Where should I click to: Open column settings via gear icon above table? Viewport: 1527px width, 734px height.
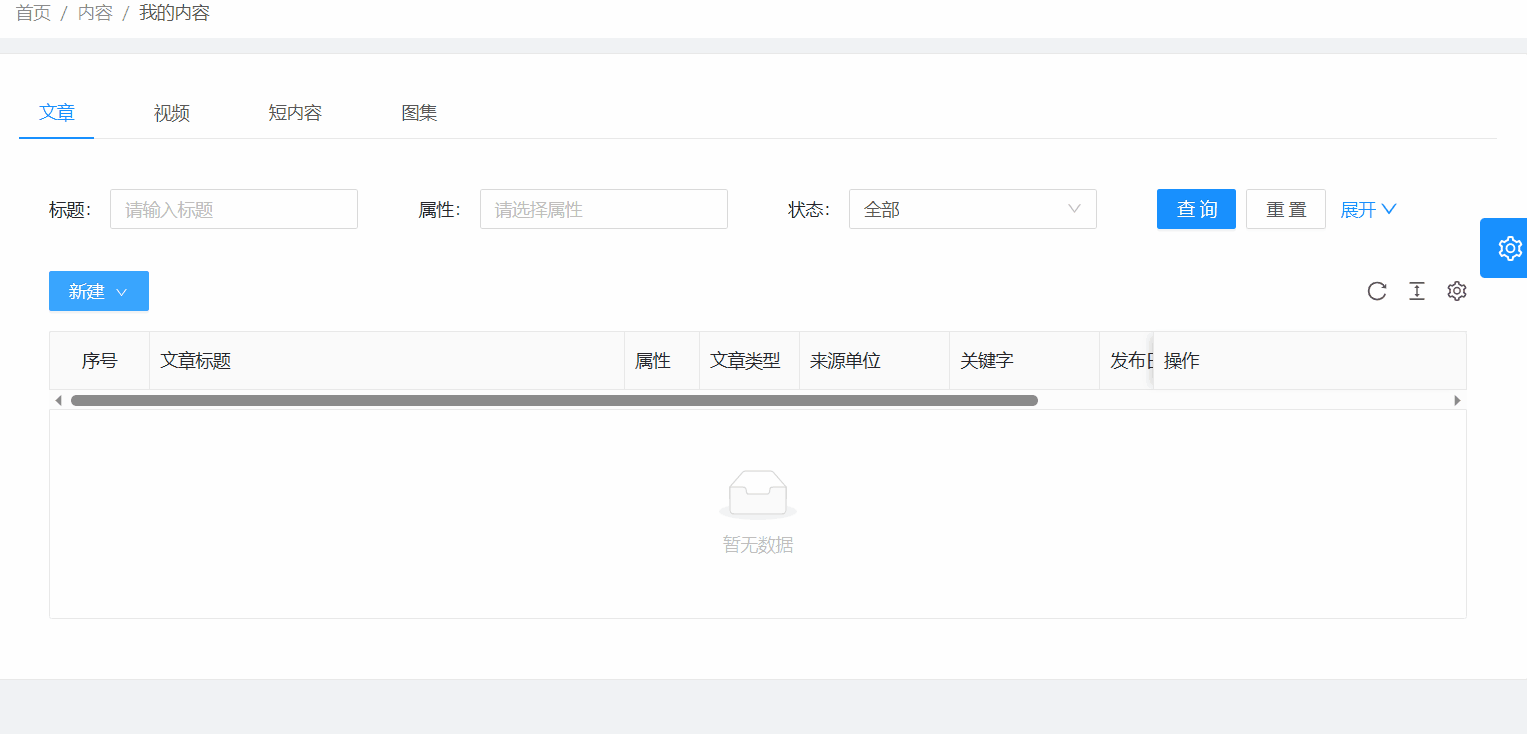(1456, 291)
